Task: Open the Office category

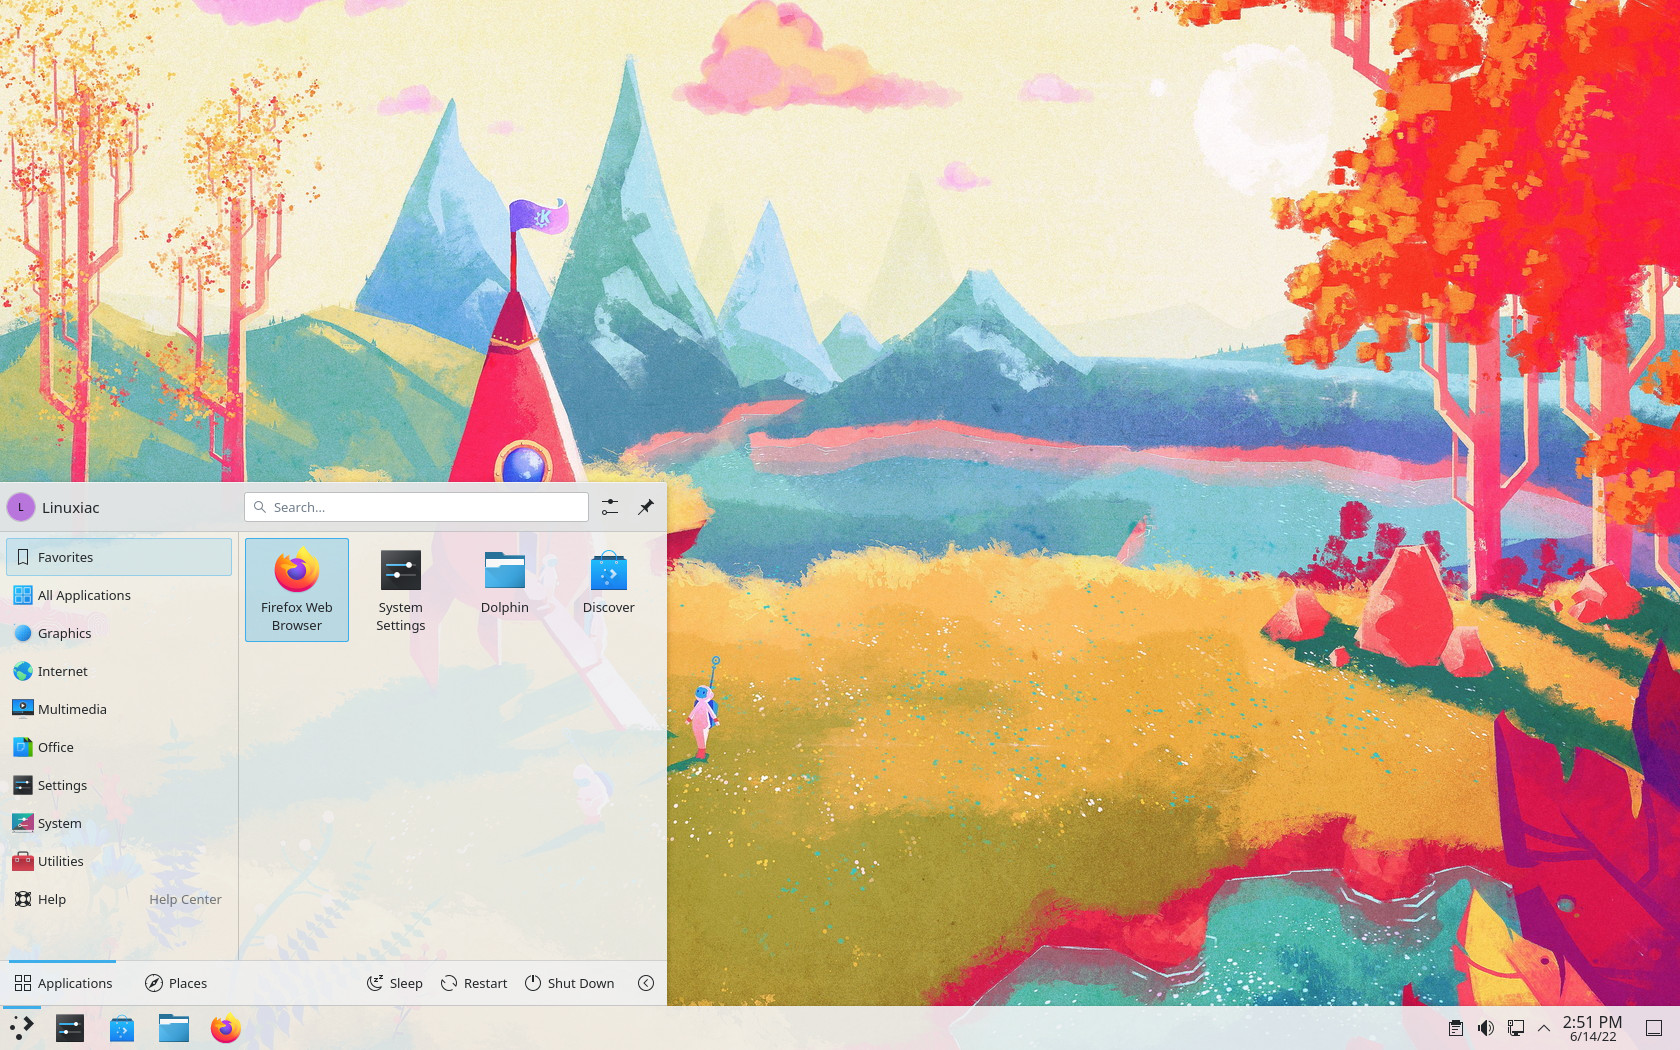Action: (119, 747)
